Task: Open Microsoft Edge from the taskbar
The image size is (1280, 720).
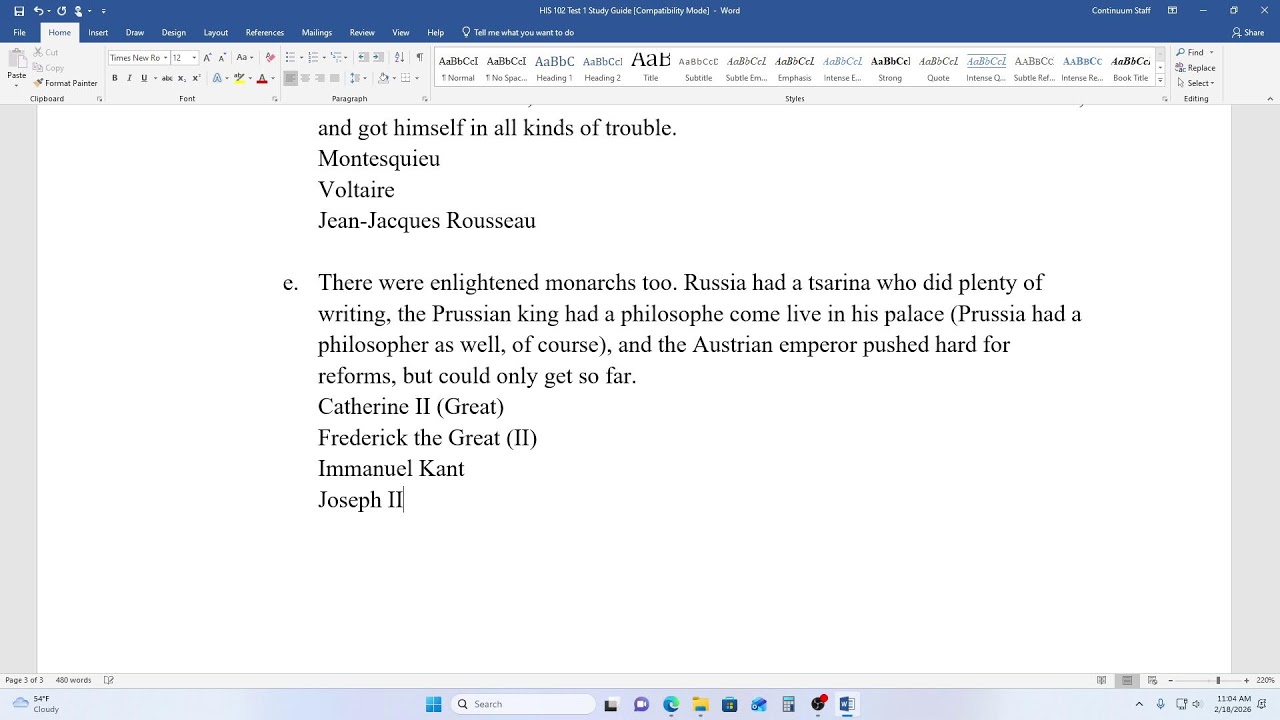Action: pos(670,704)
